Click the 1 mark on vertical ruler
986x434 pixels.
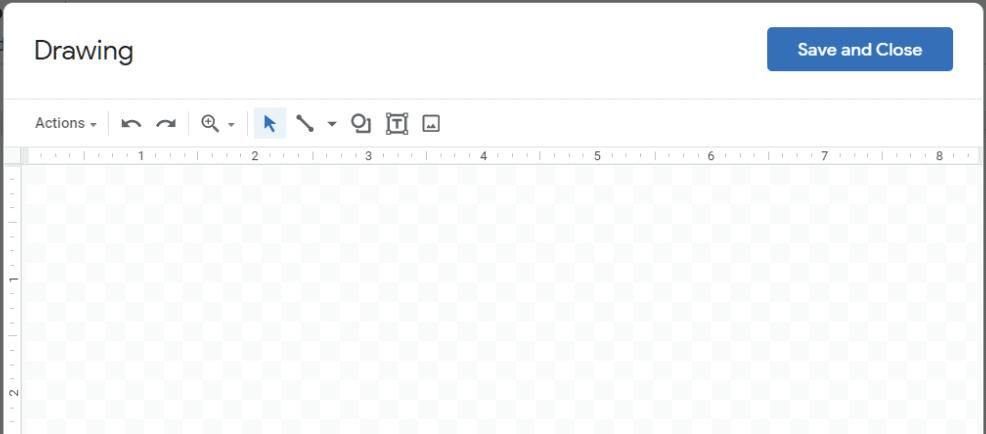point(13,279)
